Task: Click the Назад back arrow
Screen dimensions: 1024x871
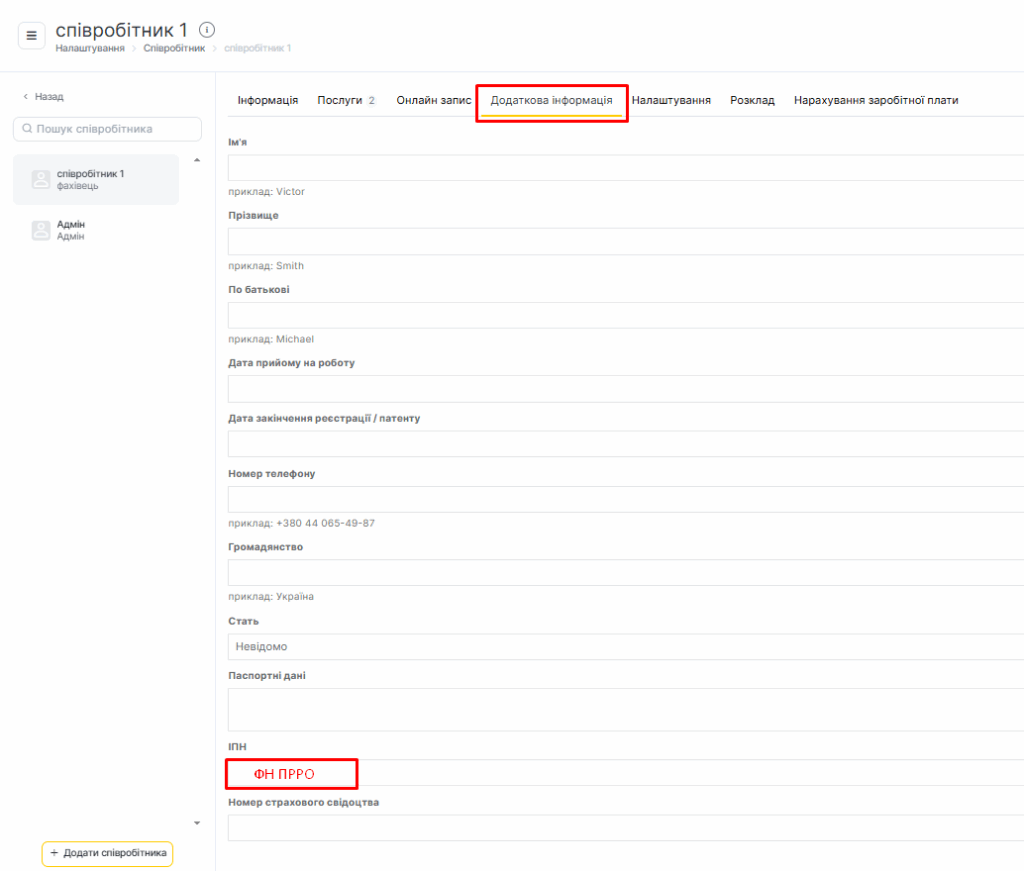Action: point(26,97)
